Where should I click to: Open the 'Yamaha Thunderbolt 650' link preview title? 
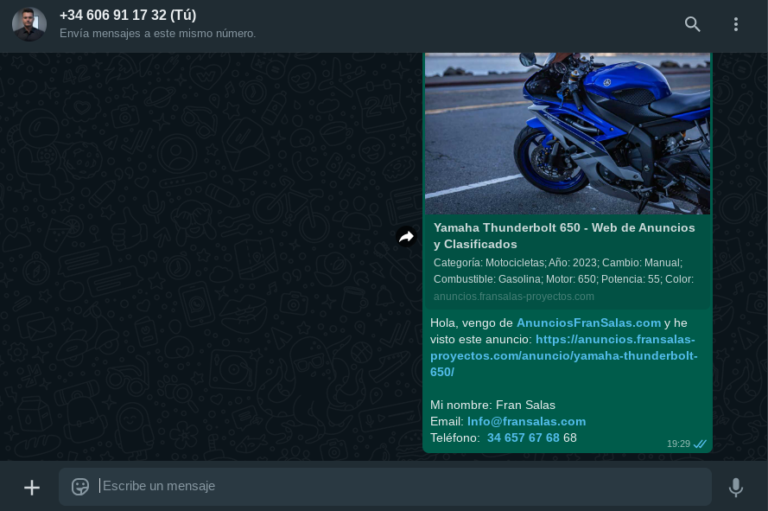tap(564, 236)
